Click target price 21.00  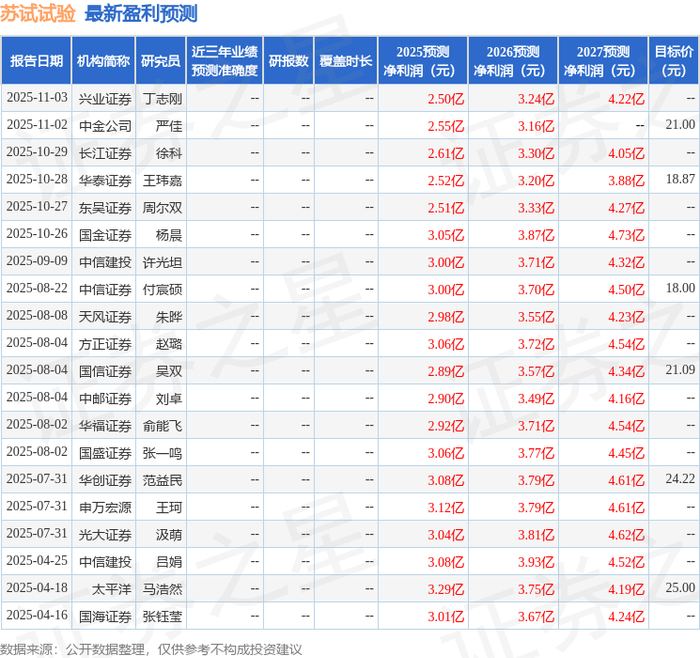click(x=680, y=125)
